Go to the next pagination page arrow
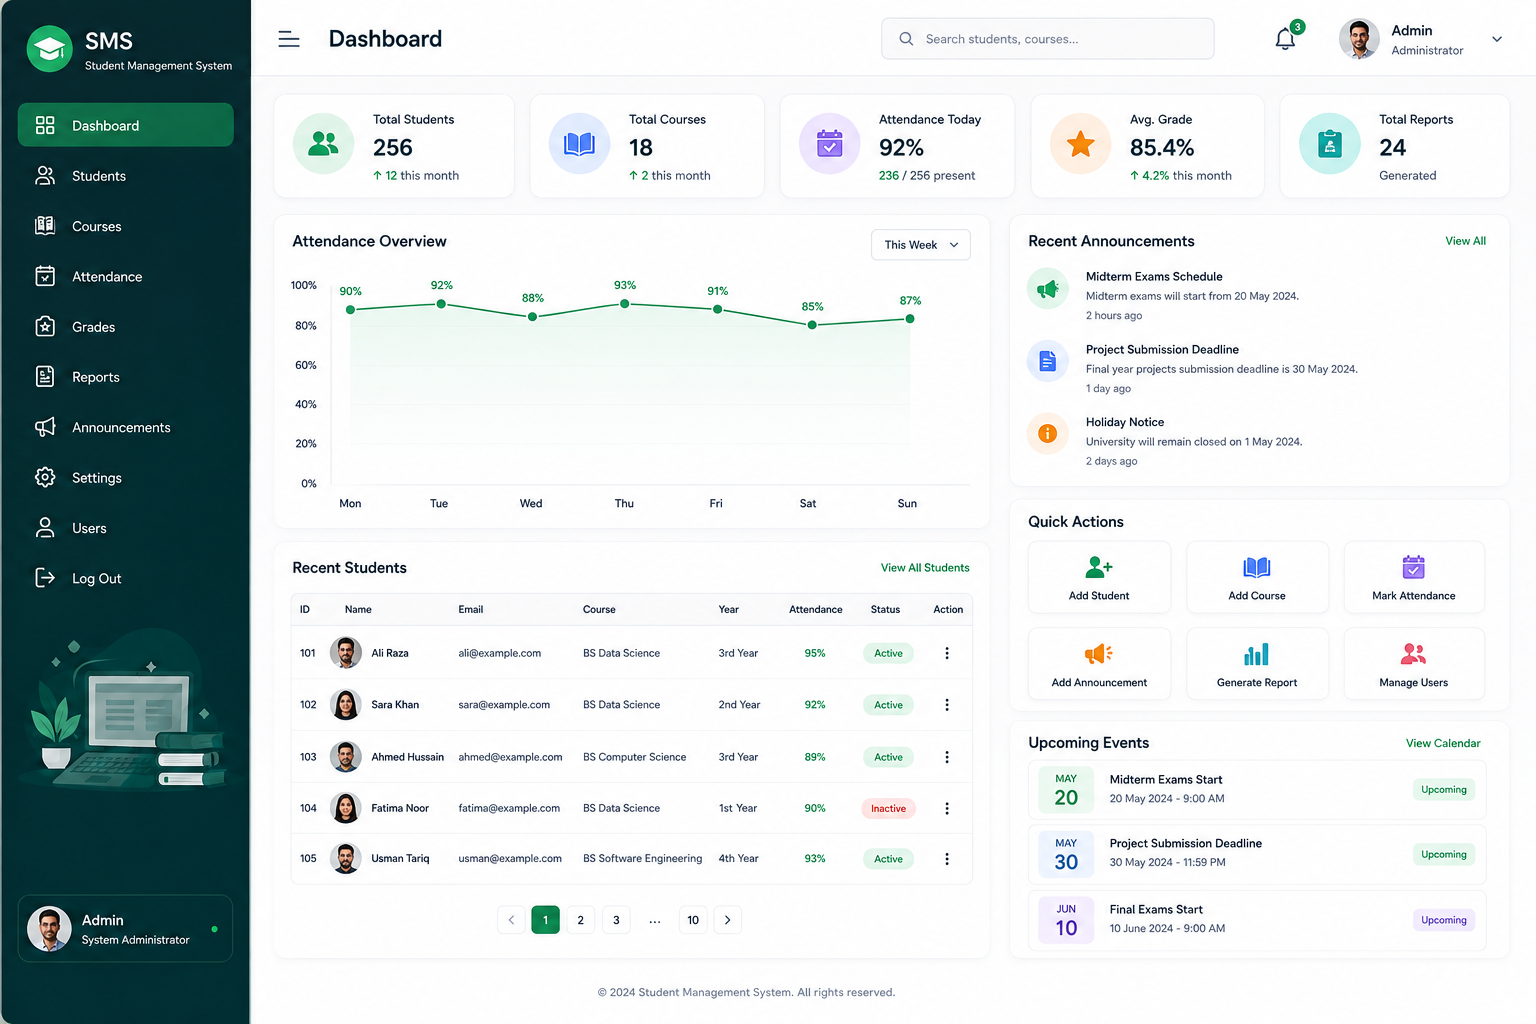 (x=727, y=920)
